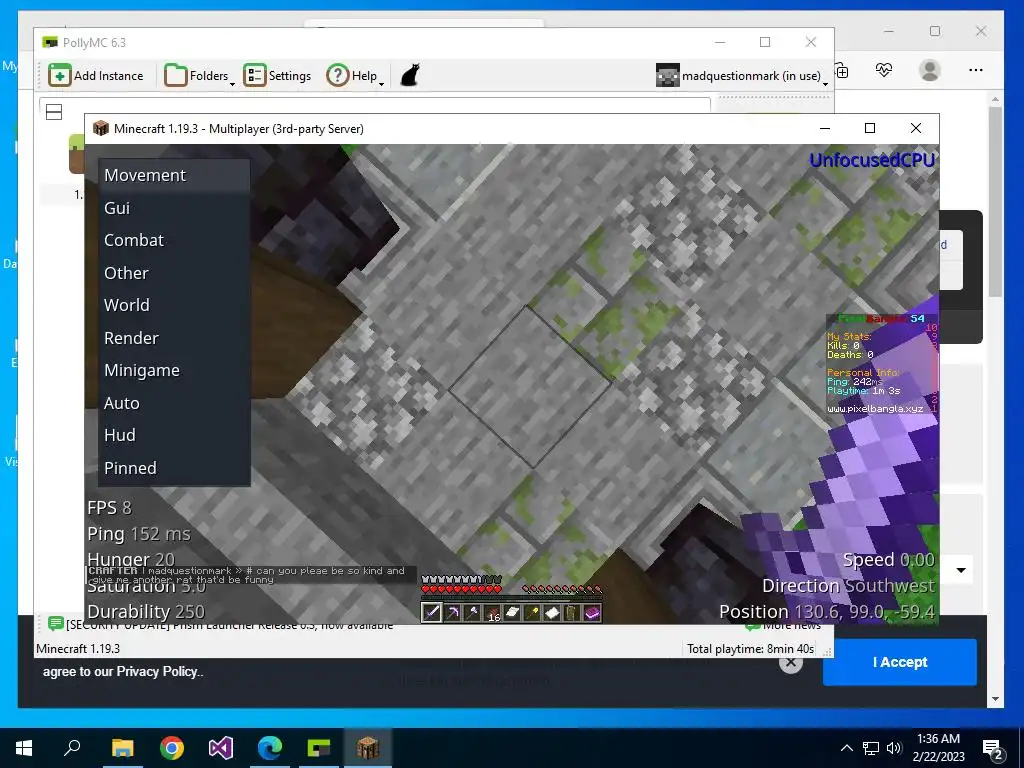Open Google Chrome from the taskbar
The image size is (1024, 768).
coord(172,748)
